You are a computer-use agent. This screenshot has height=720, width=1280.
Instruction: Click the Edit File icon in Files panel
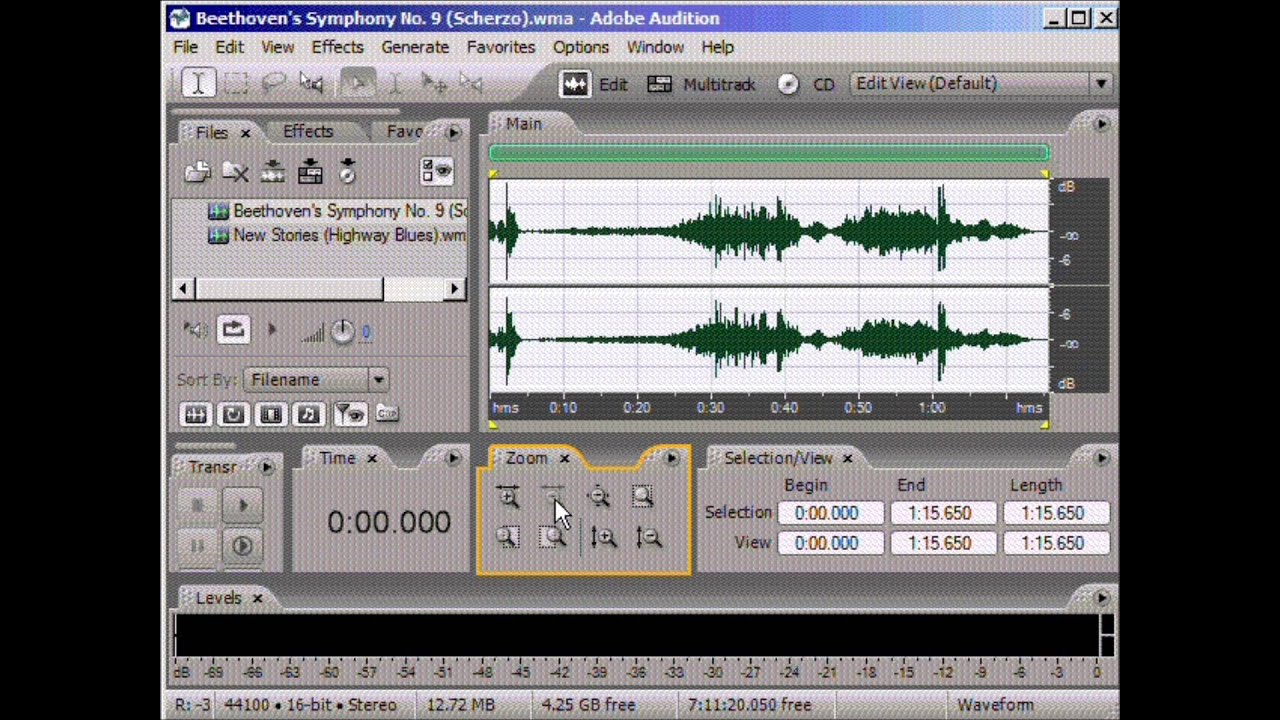(272, 172)
